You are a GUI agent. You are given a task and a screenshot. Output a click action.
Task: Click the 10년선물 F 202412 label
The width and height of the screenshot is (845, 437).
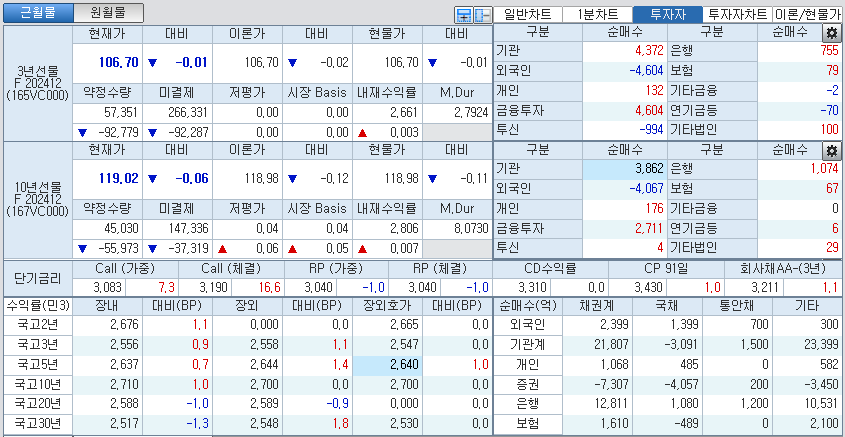click(38, 199)
